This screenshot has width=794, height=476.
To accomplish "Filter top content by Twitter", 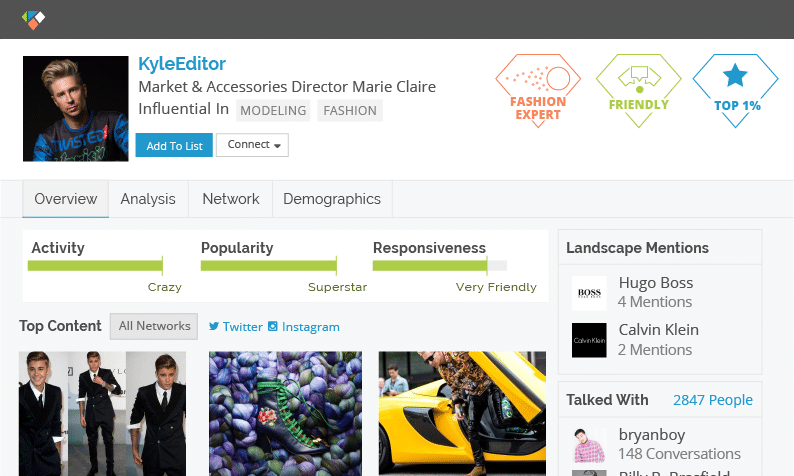I will coord(236,326).
